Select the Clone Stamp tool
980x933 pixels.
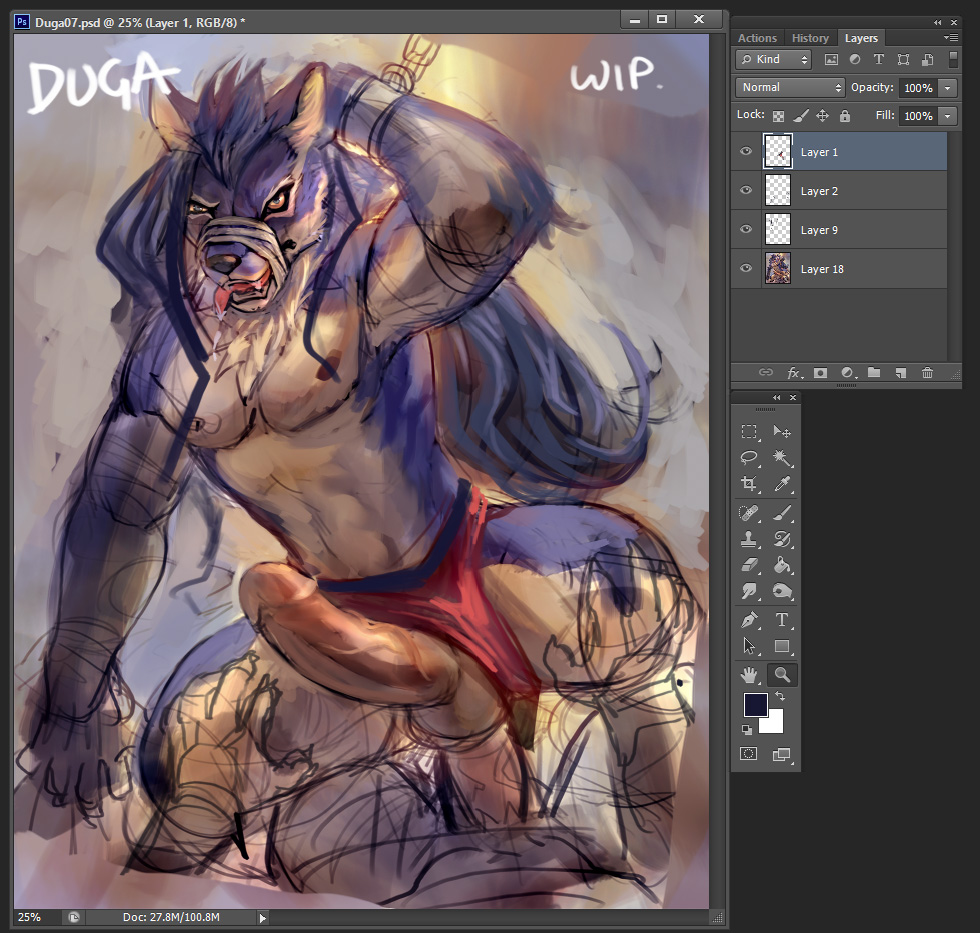tap(749, 539)
